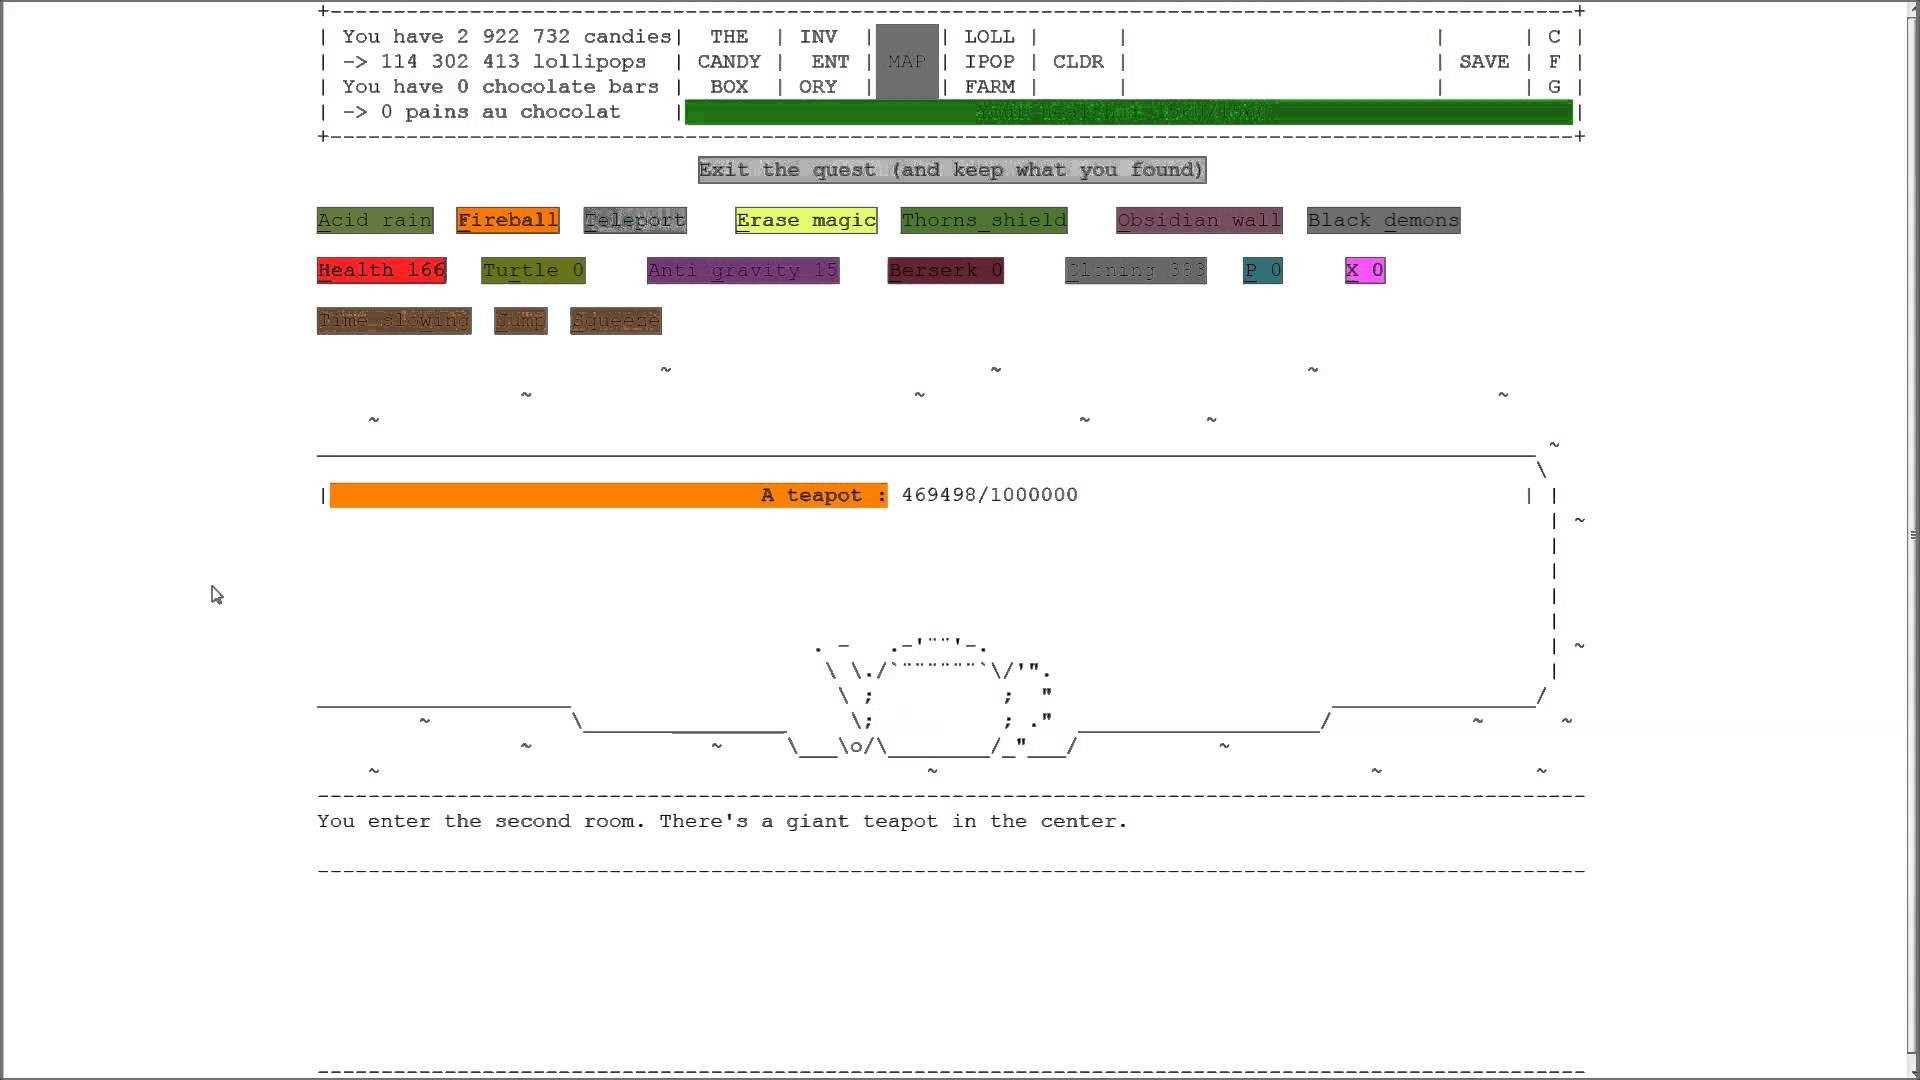
Task: Use the Teleport spell
Action: click(635, 220)
